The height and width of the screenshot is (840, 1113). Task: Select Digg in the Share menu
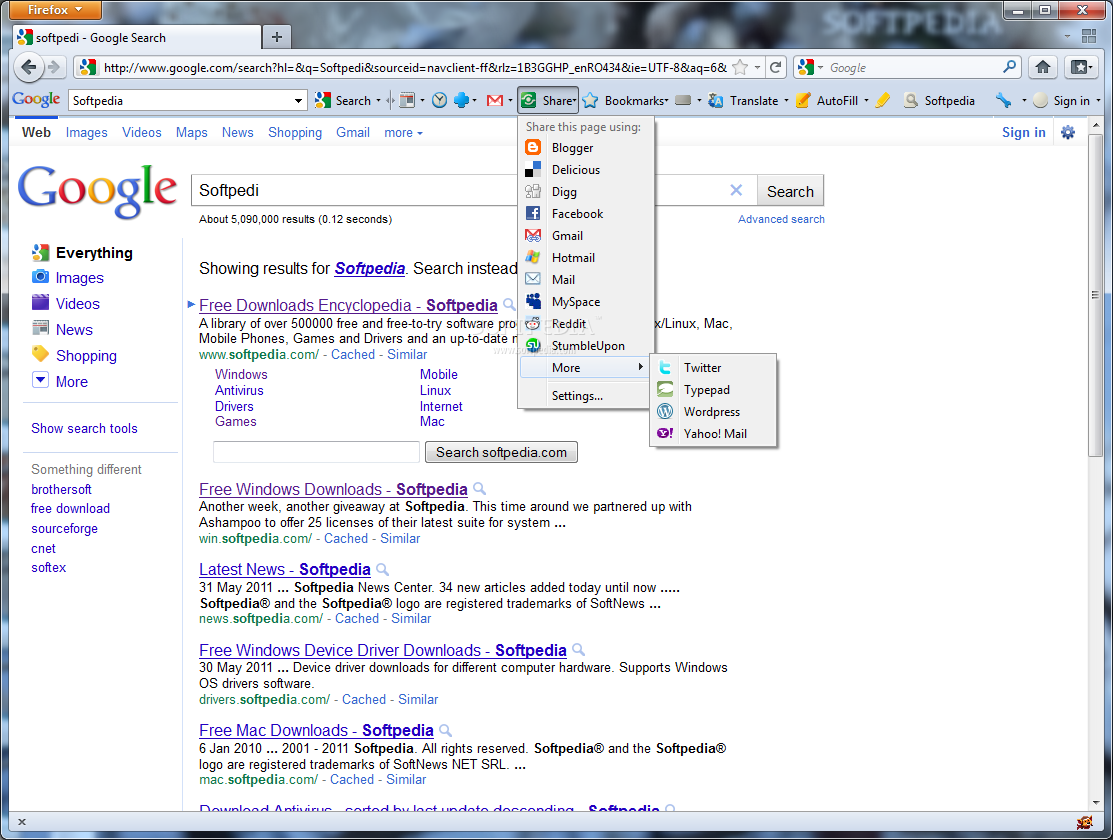[586, 192]
